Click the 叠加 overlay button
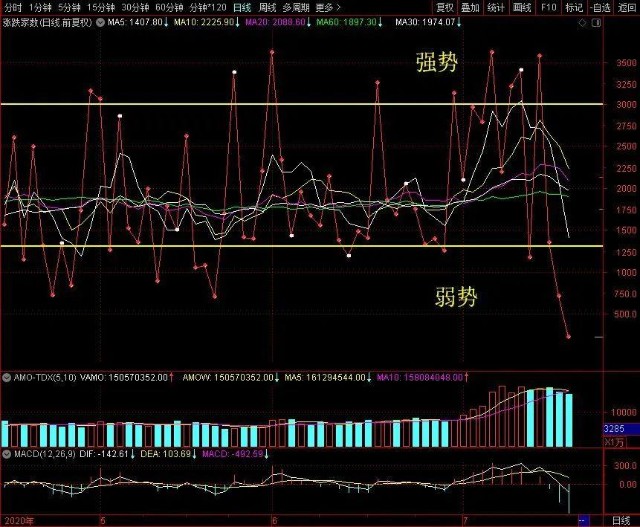Viewport: 640px width, 527px height. [470, 7]
